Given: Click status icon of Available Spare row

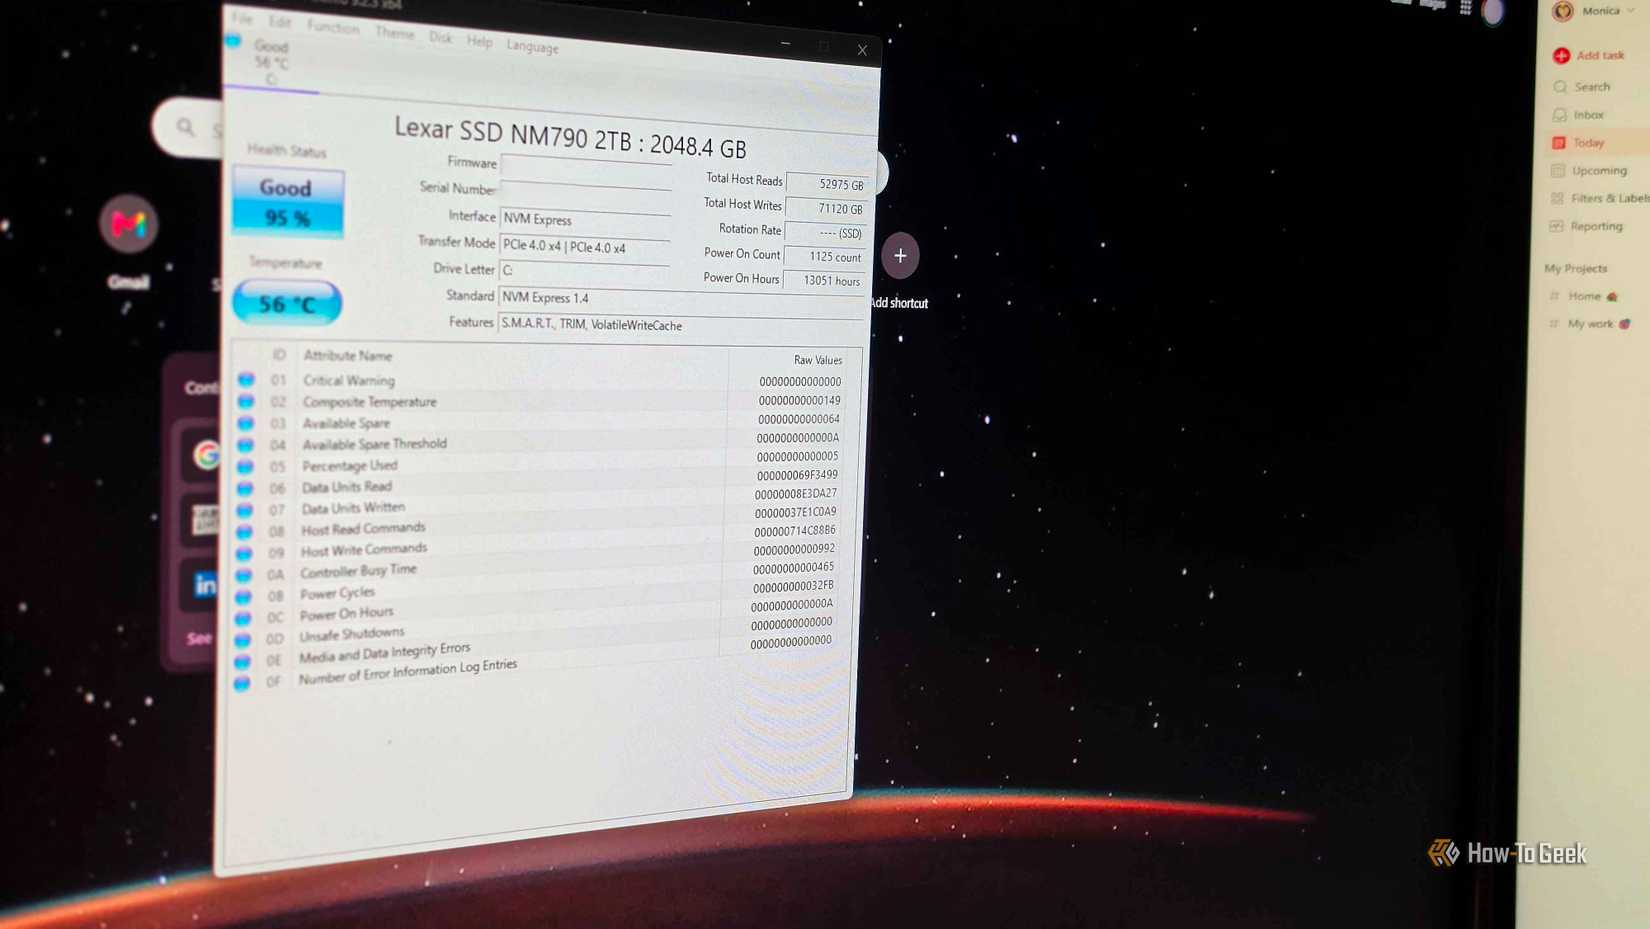Looking at the screenshot, I should 245,423.
